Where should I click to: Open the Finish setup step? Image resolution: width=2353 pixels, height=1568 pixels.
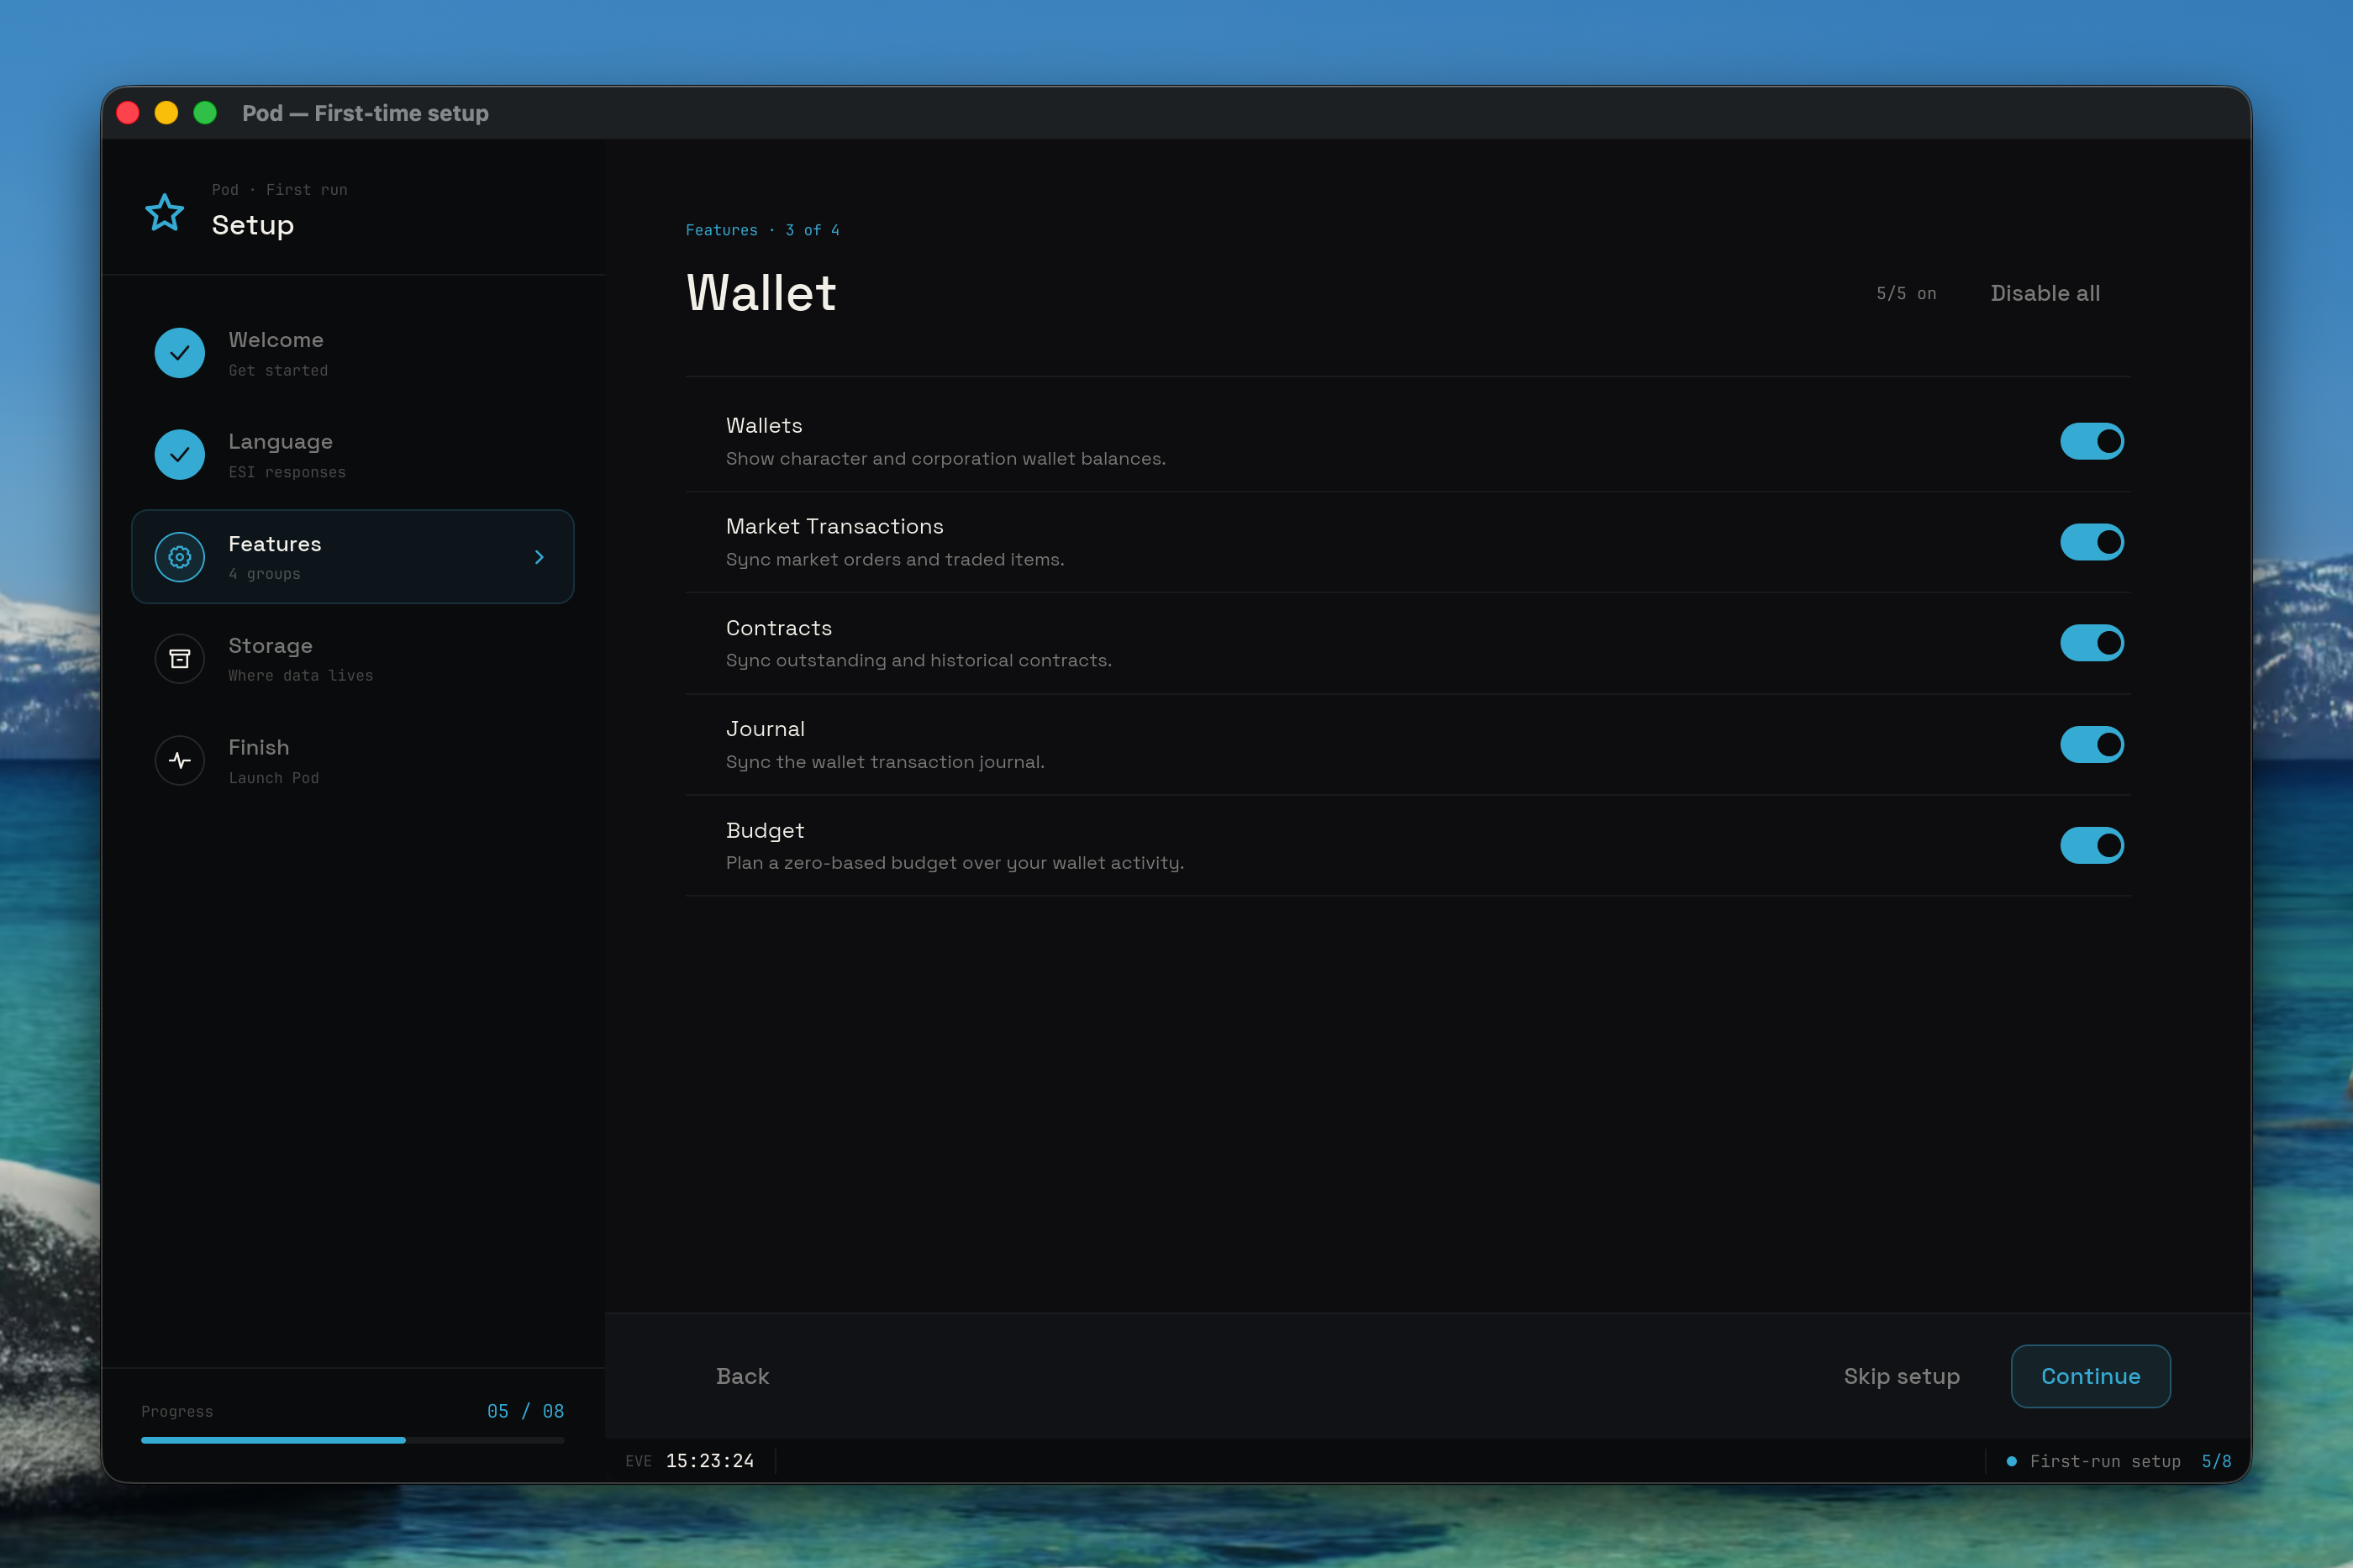(353, 761)
